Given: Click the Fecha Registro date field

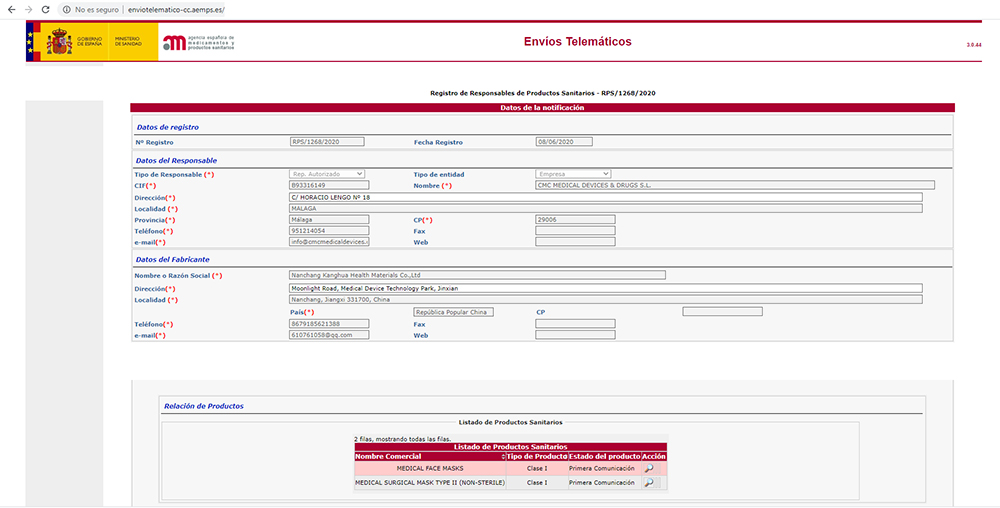Looking at the screenshot, I should click(564, 142).
